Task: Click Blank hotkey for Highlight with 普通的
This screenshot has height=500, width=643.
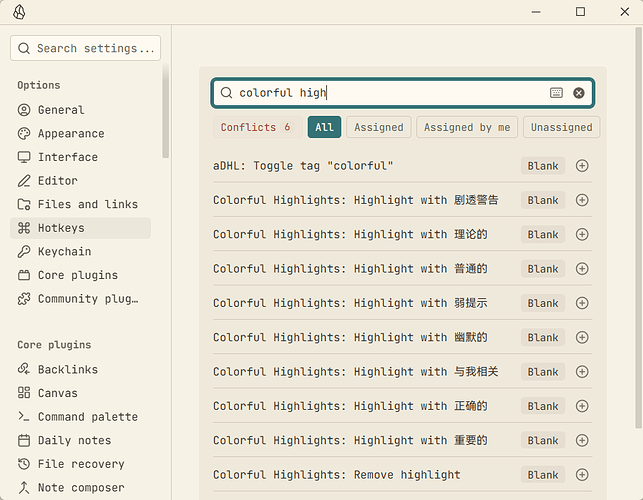Action: pyautogui.click(x=543, y=269)
